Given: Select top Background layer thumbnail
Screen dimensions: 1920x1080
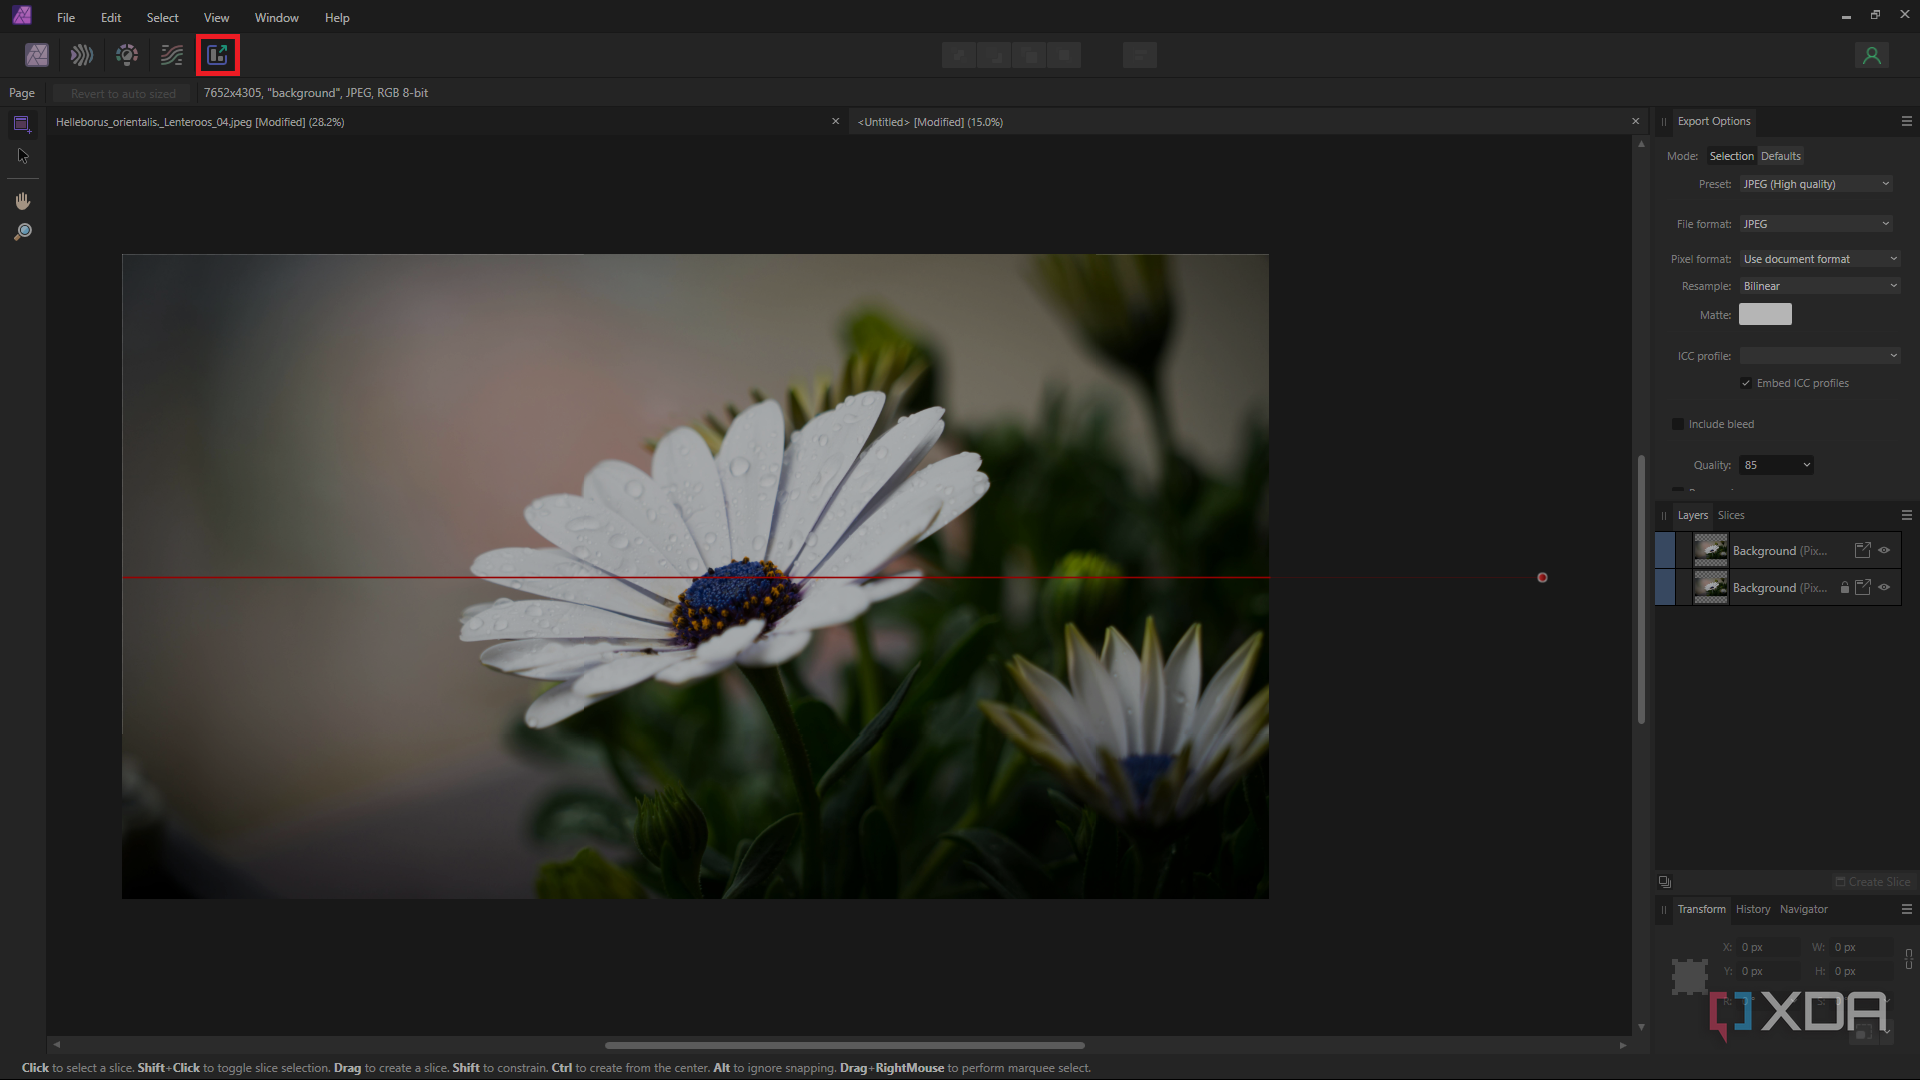Looking at the screenshot, I should pyautogui.click(x=1710, y=550).
